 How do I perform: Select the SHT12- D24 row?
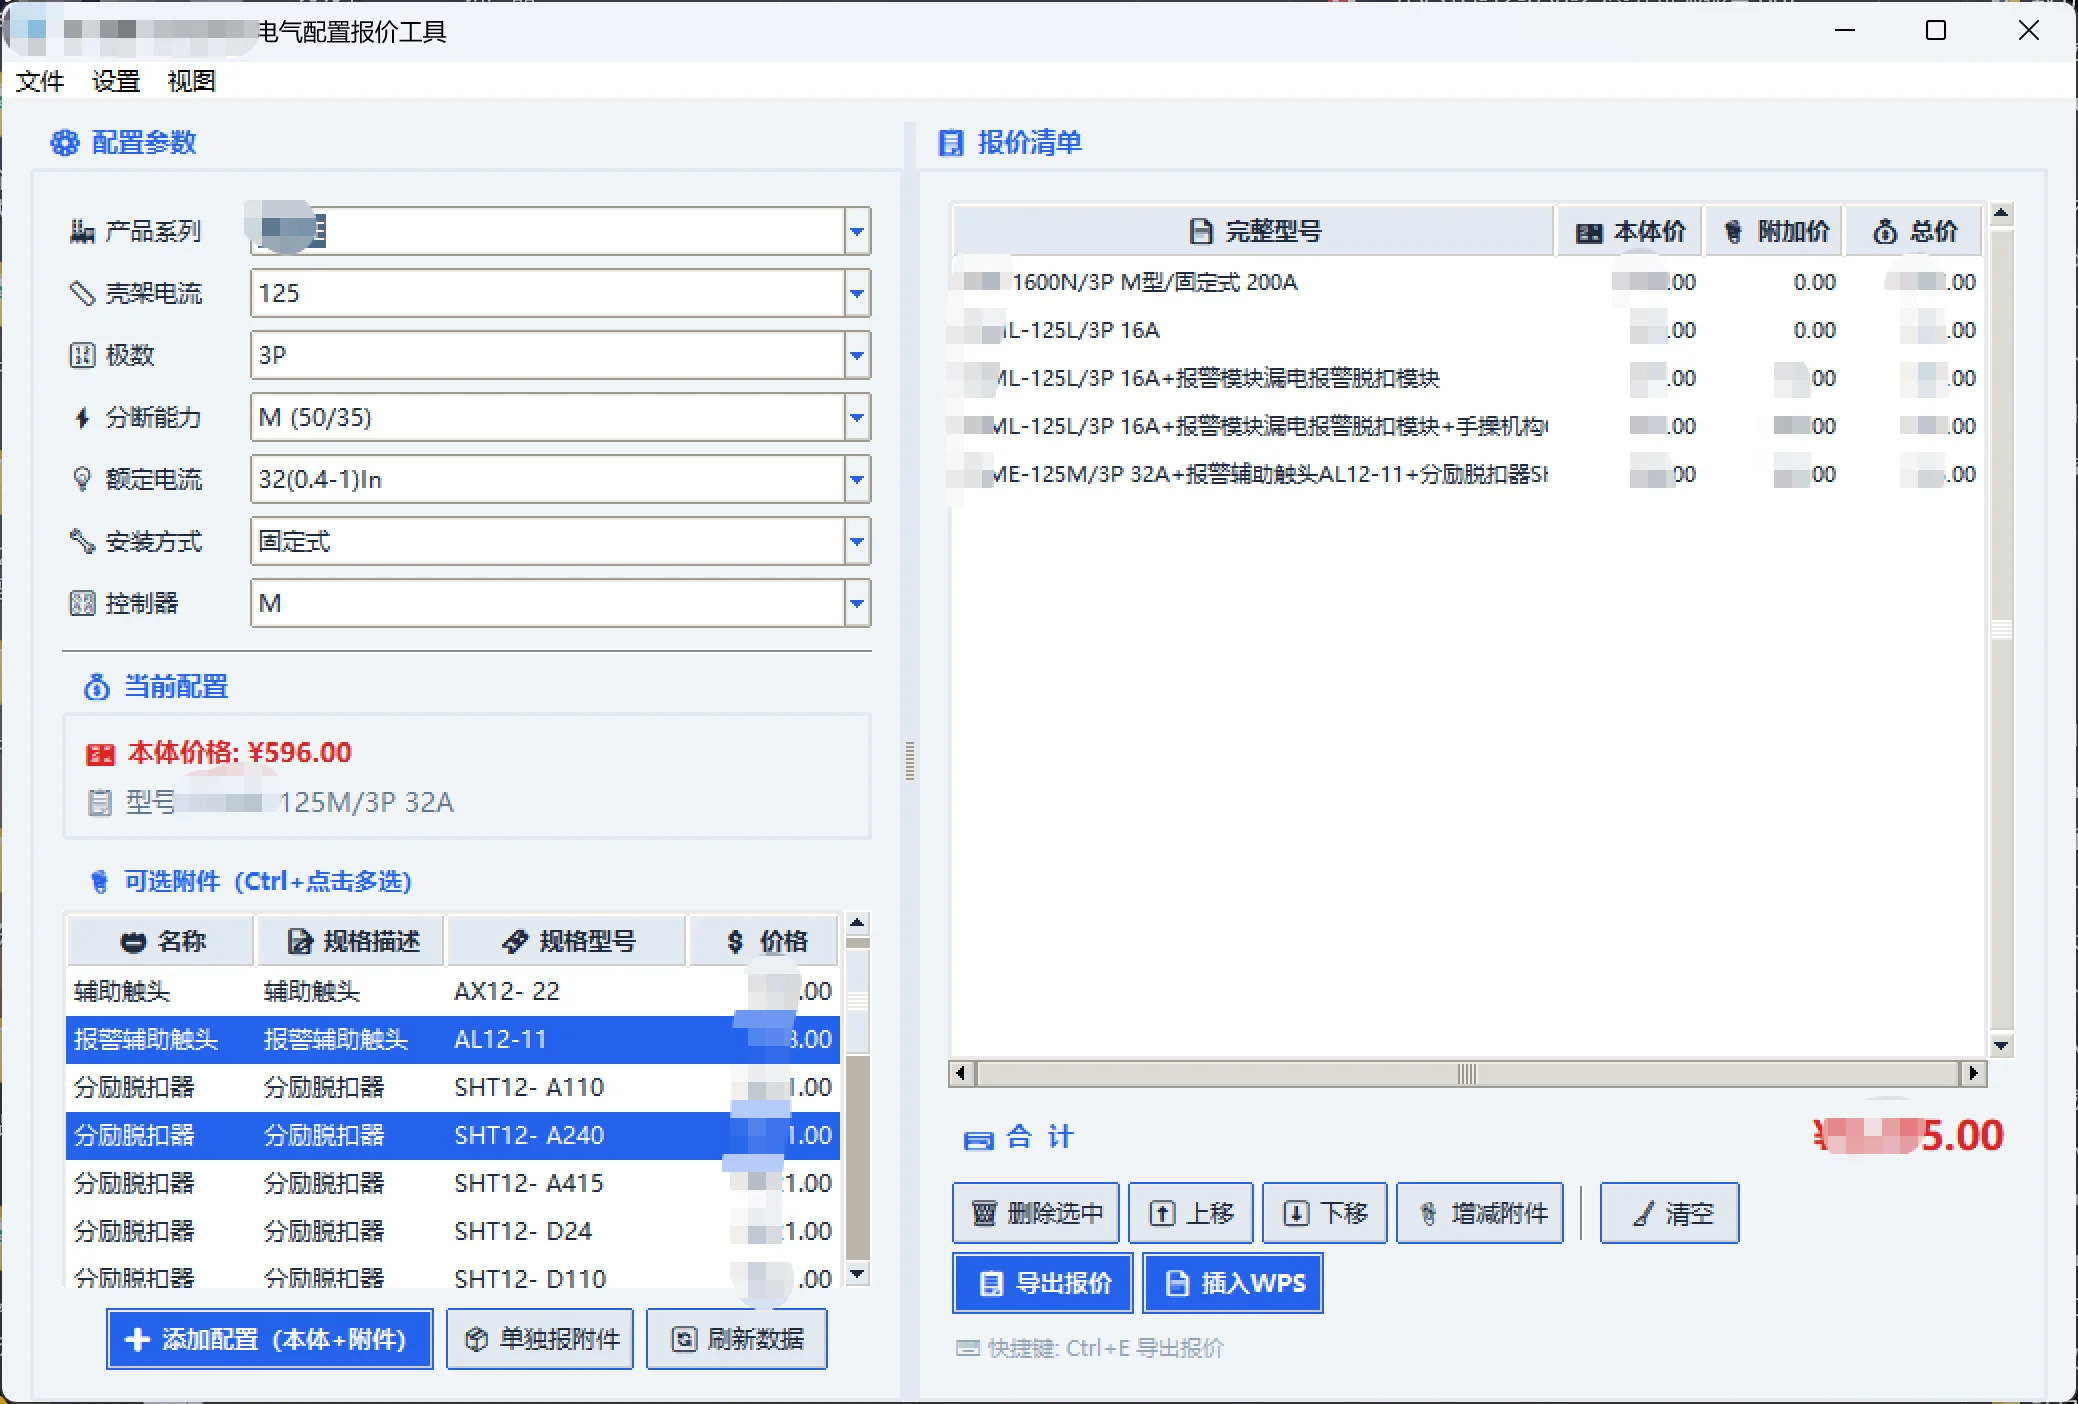(x=453, y=1231)
